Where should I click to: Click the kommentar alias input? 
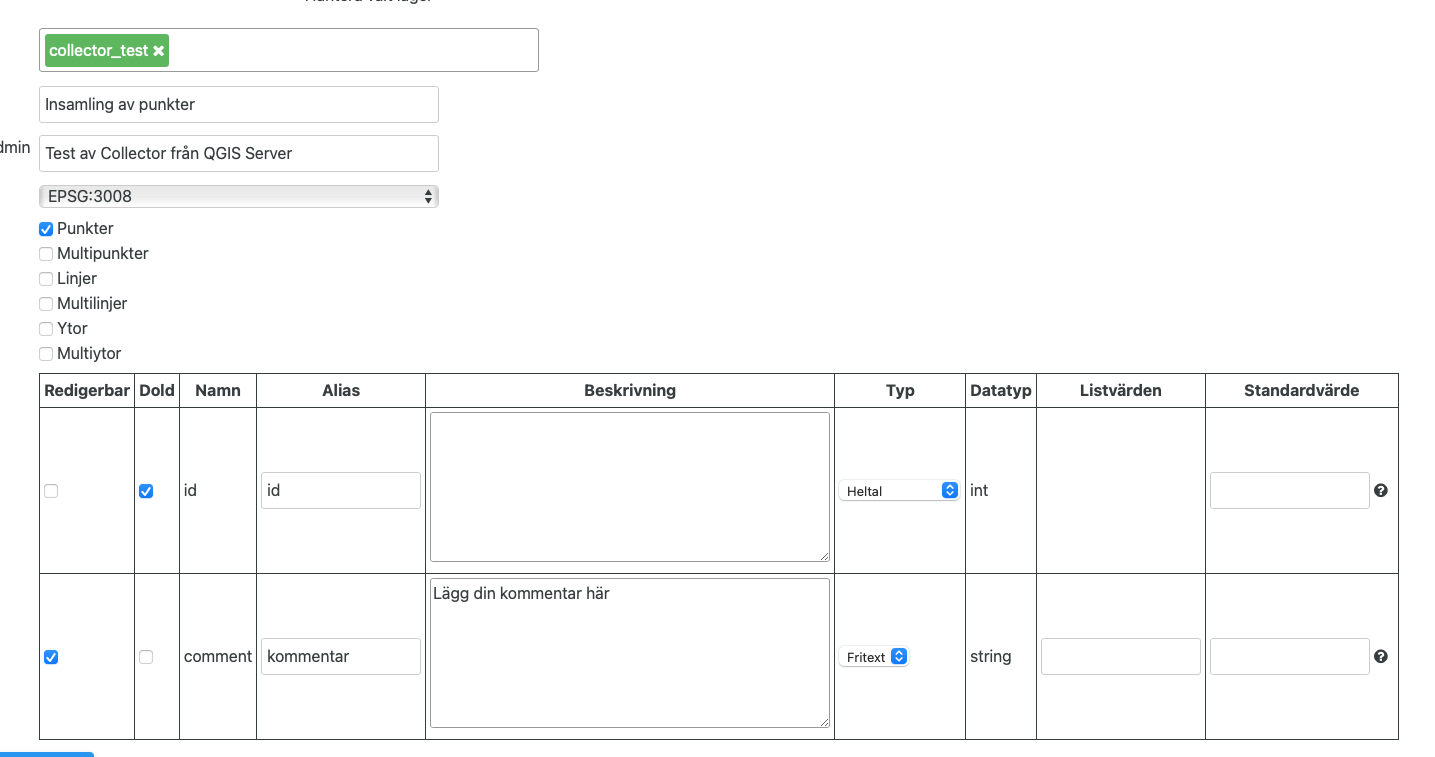point(341,657)
